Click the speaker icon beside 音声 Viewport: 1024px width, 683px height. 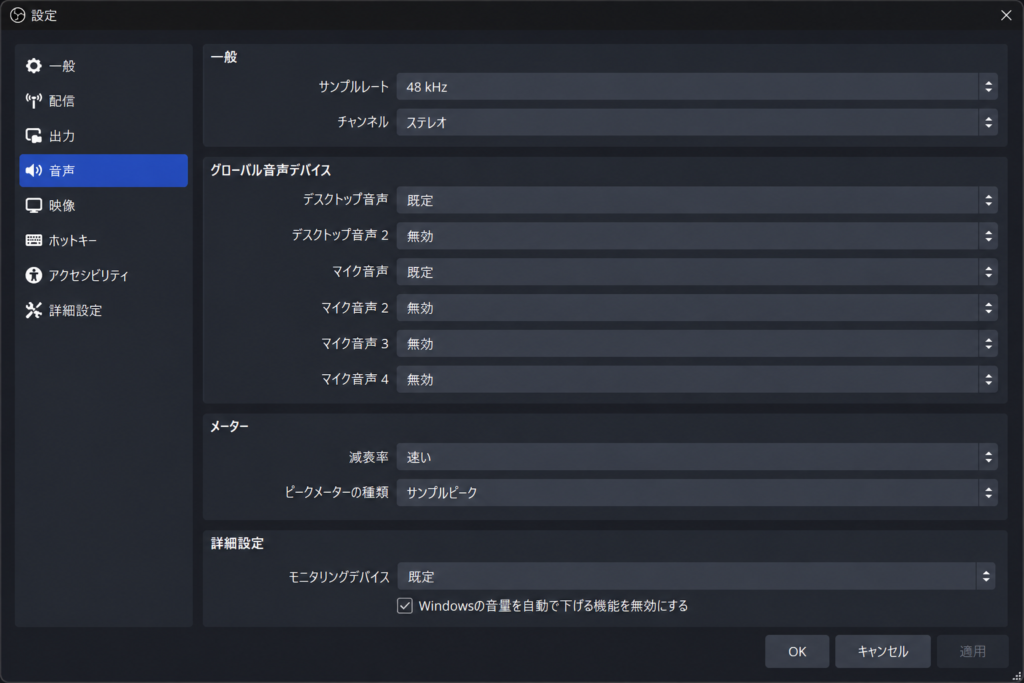[33, 170]
